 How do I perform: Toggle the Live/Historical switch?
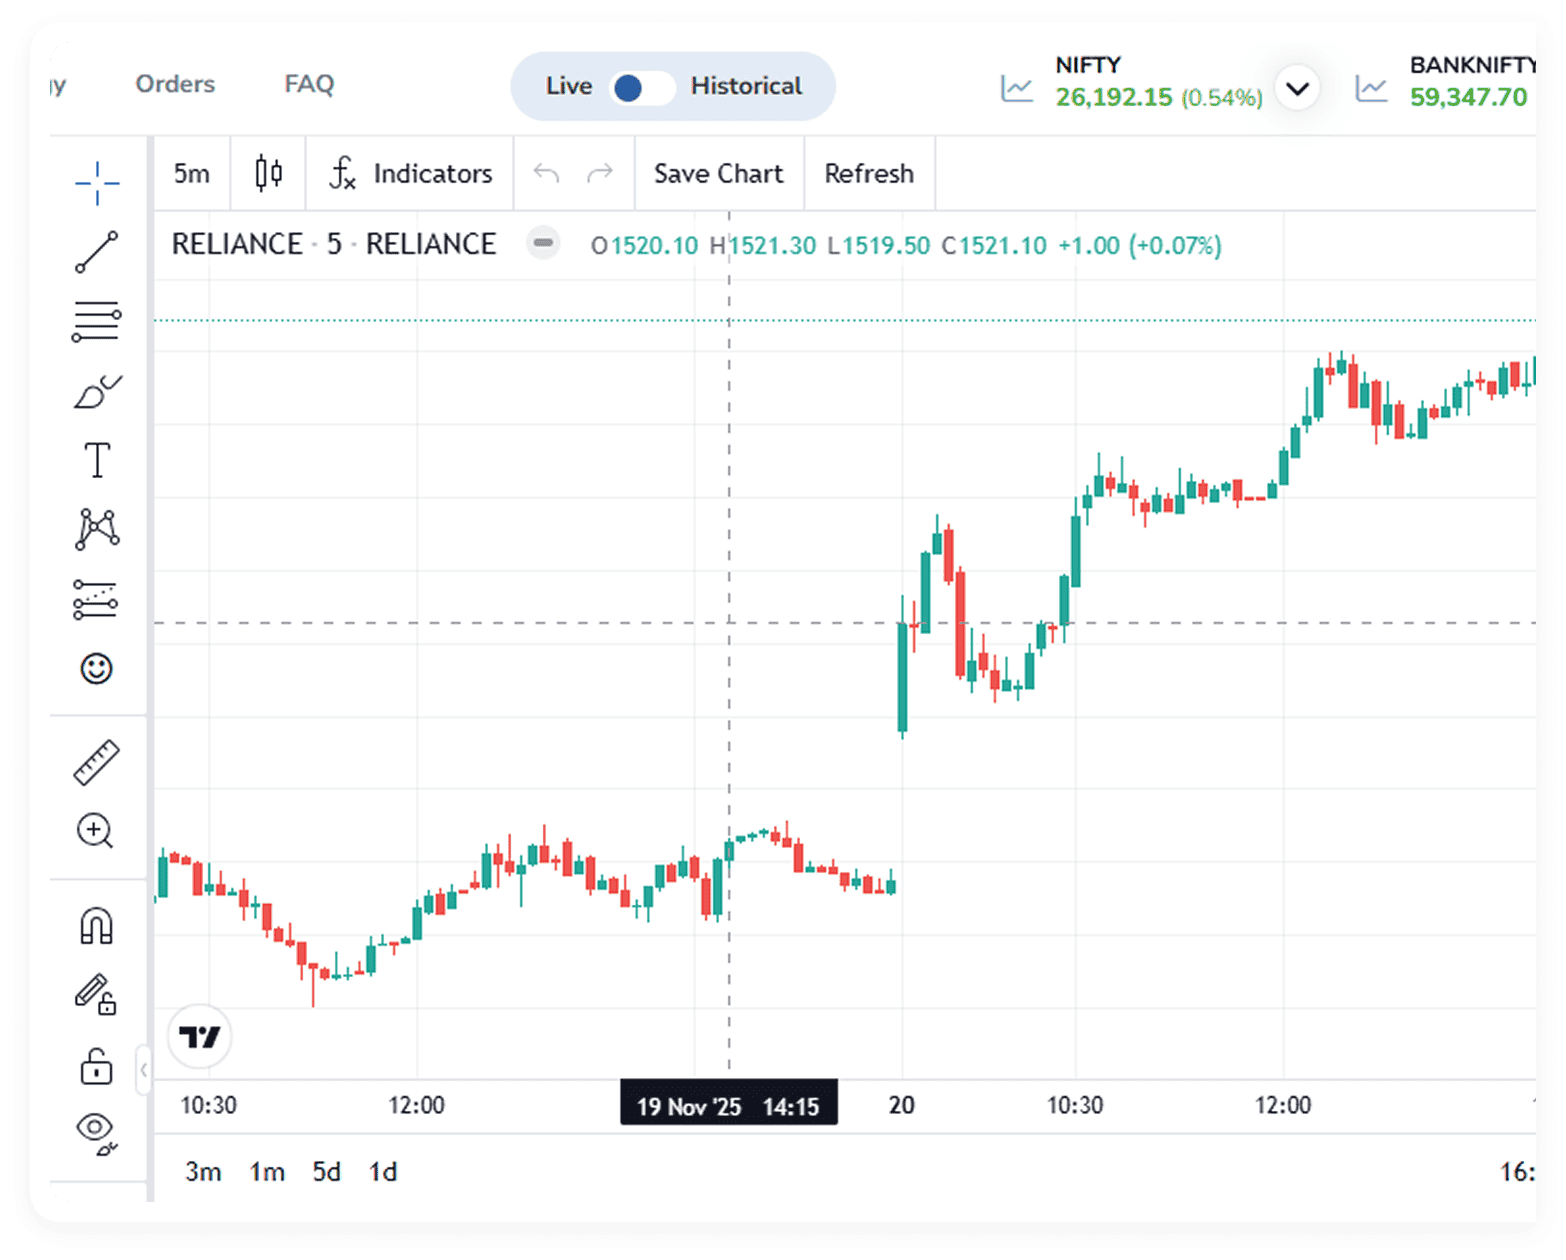(642, 88)
